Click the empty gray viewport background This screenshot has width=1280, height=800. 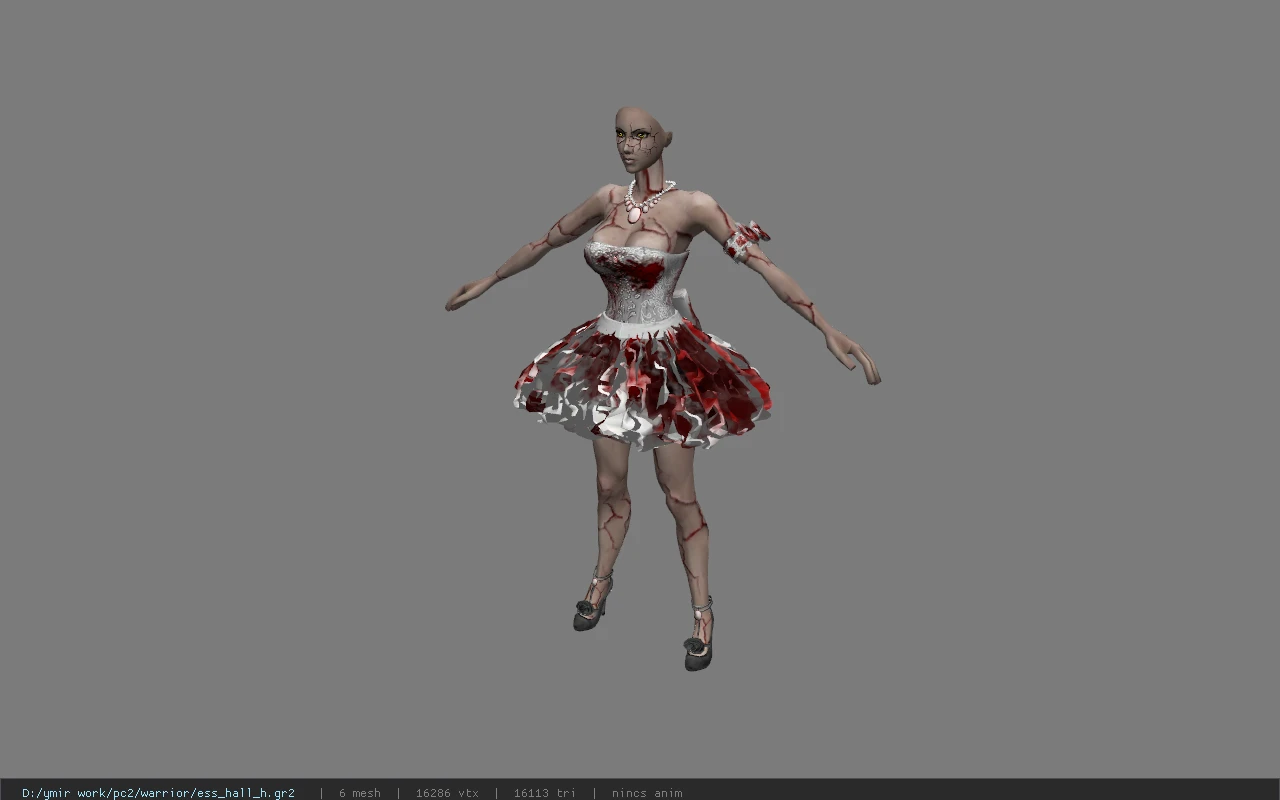click(x=200, y=400)
